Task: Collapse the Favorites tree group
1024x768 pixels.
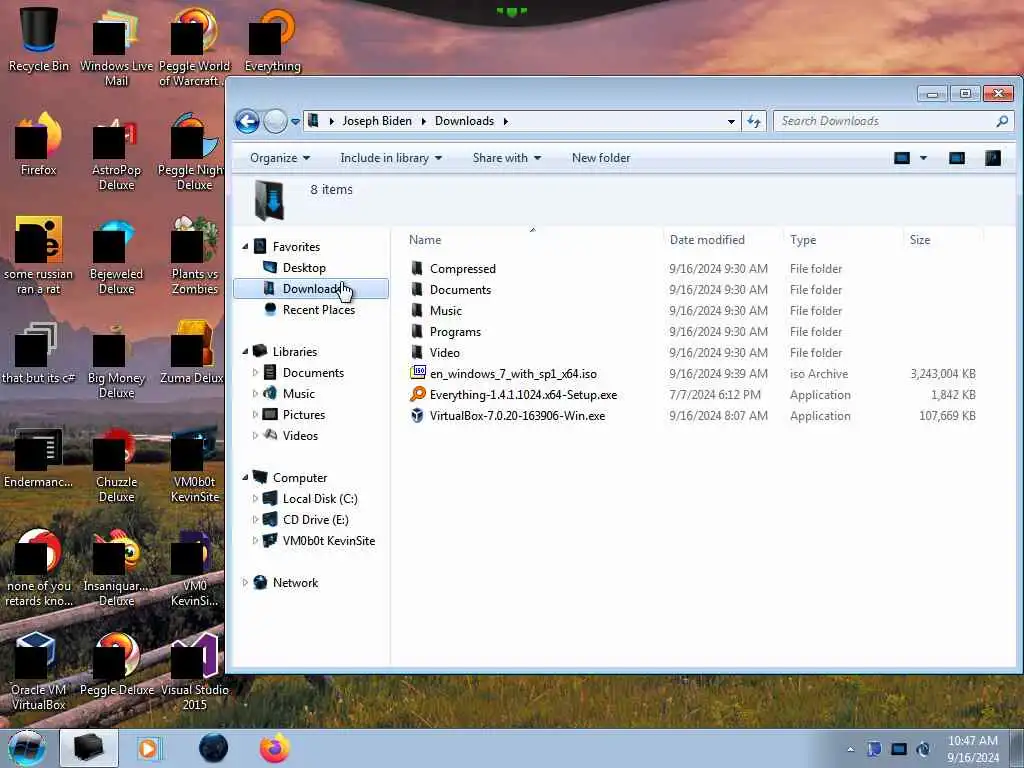Action: [x=246, y=247]
